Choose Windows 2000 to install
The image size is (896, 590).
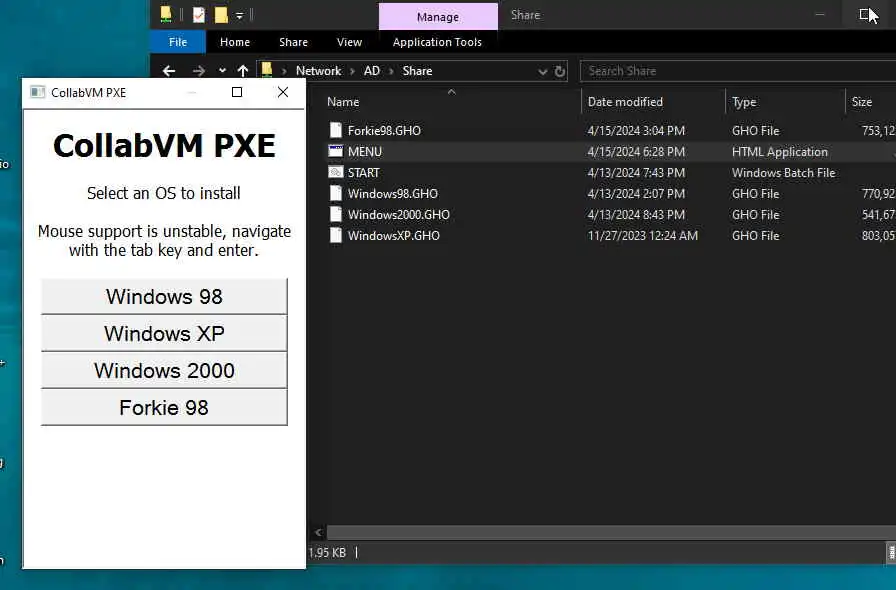pos(164,370)
